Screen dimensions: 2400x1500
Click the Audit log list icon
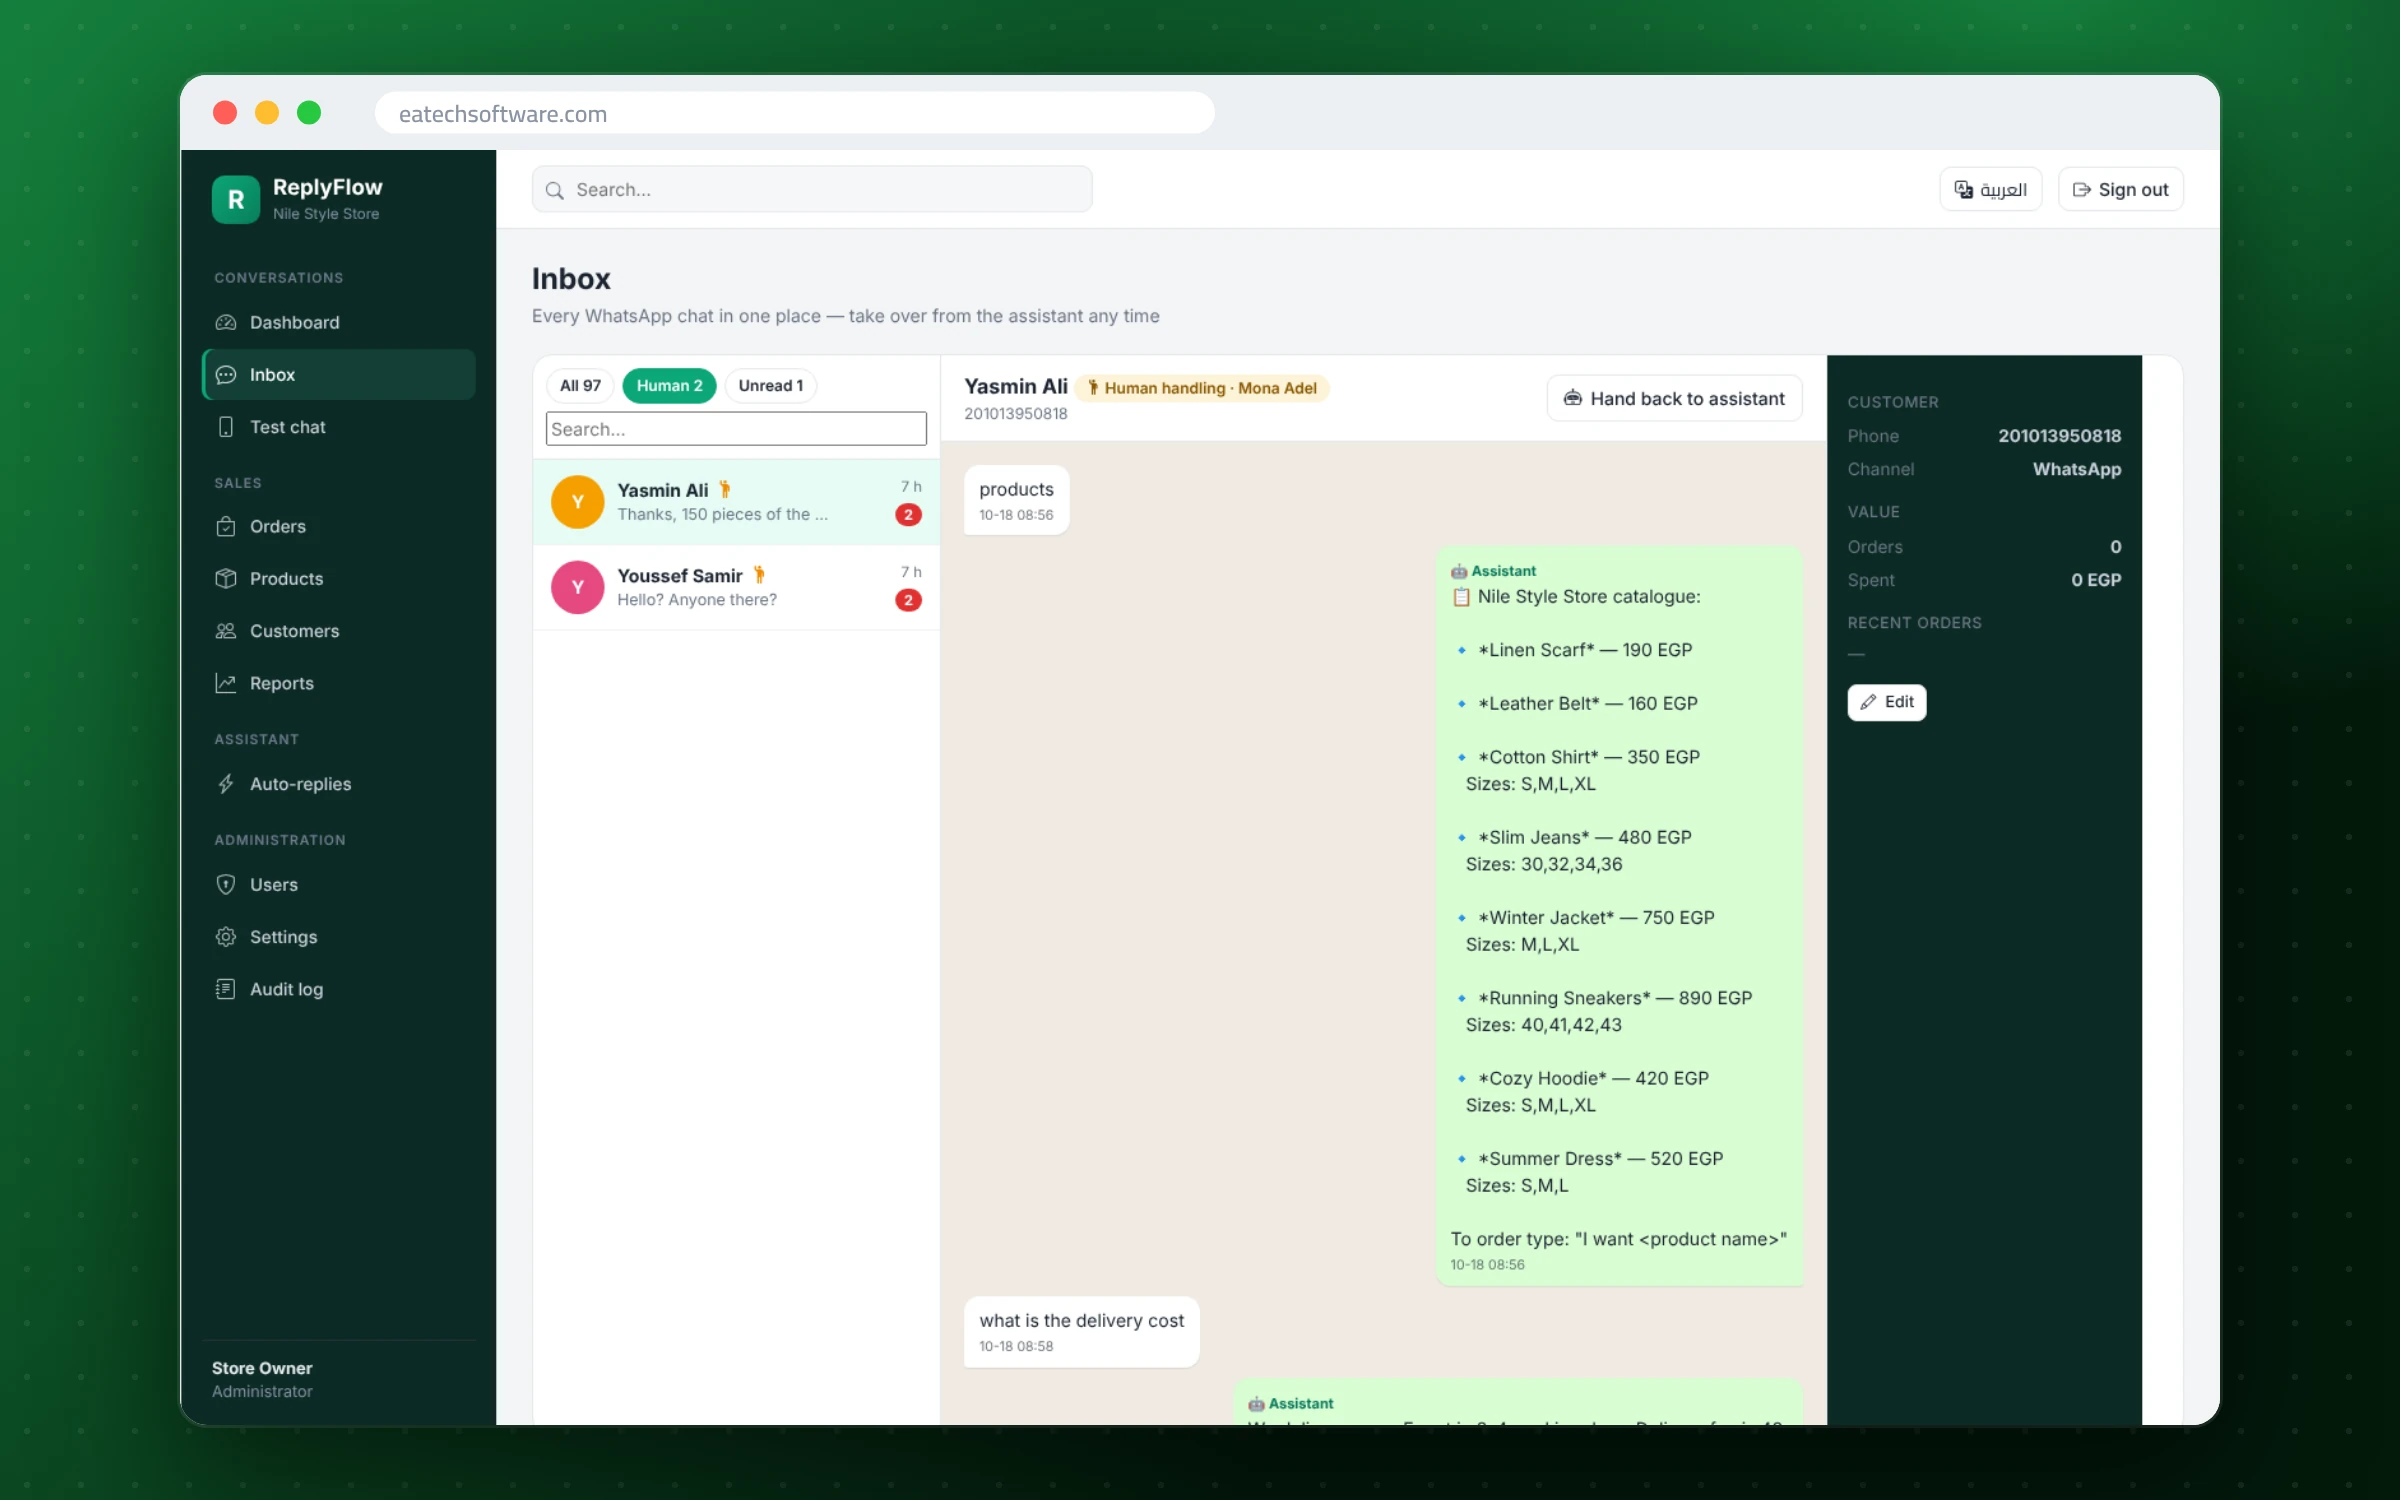pos(226,989)
